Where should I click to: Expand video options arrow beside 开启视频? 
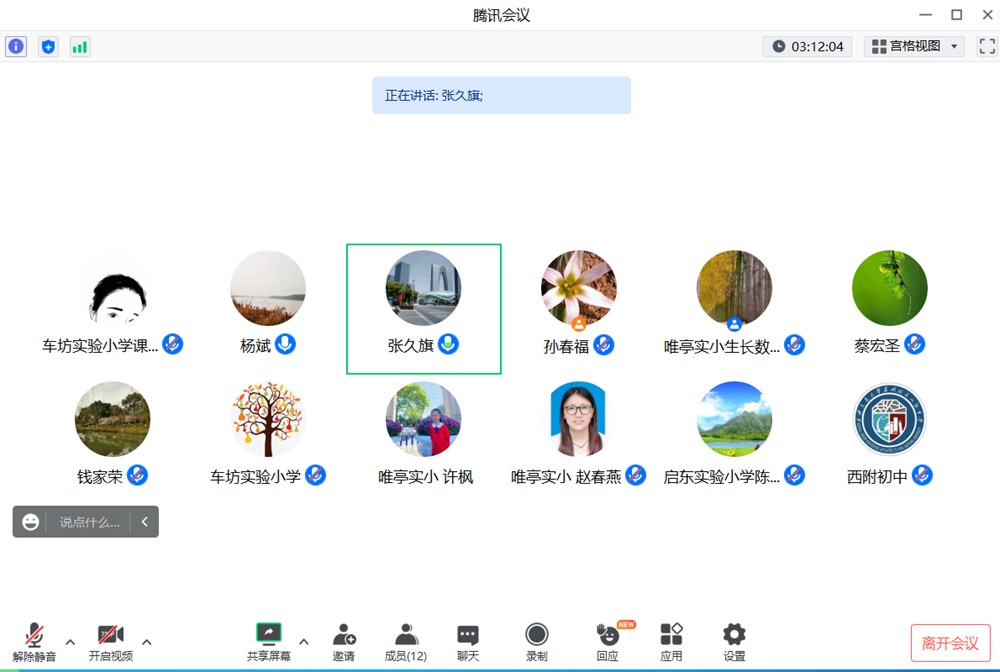pos(147,642)
